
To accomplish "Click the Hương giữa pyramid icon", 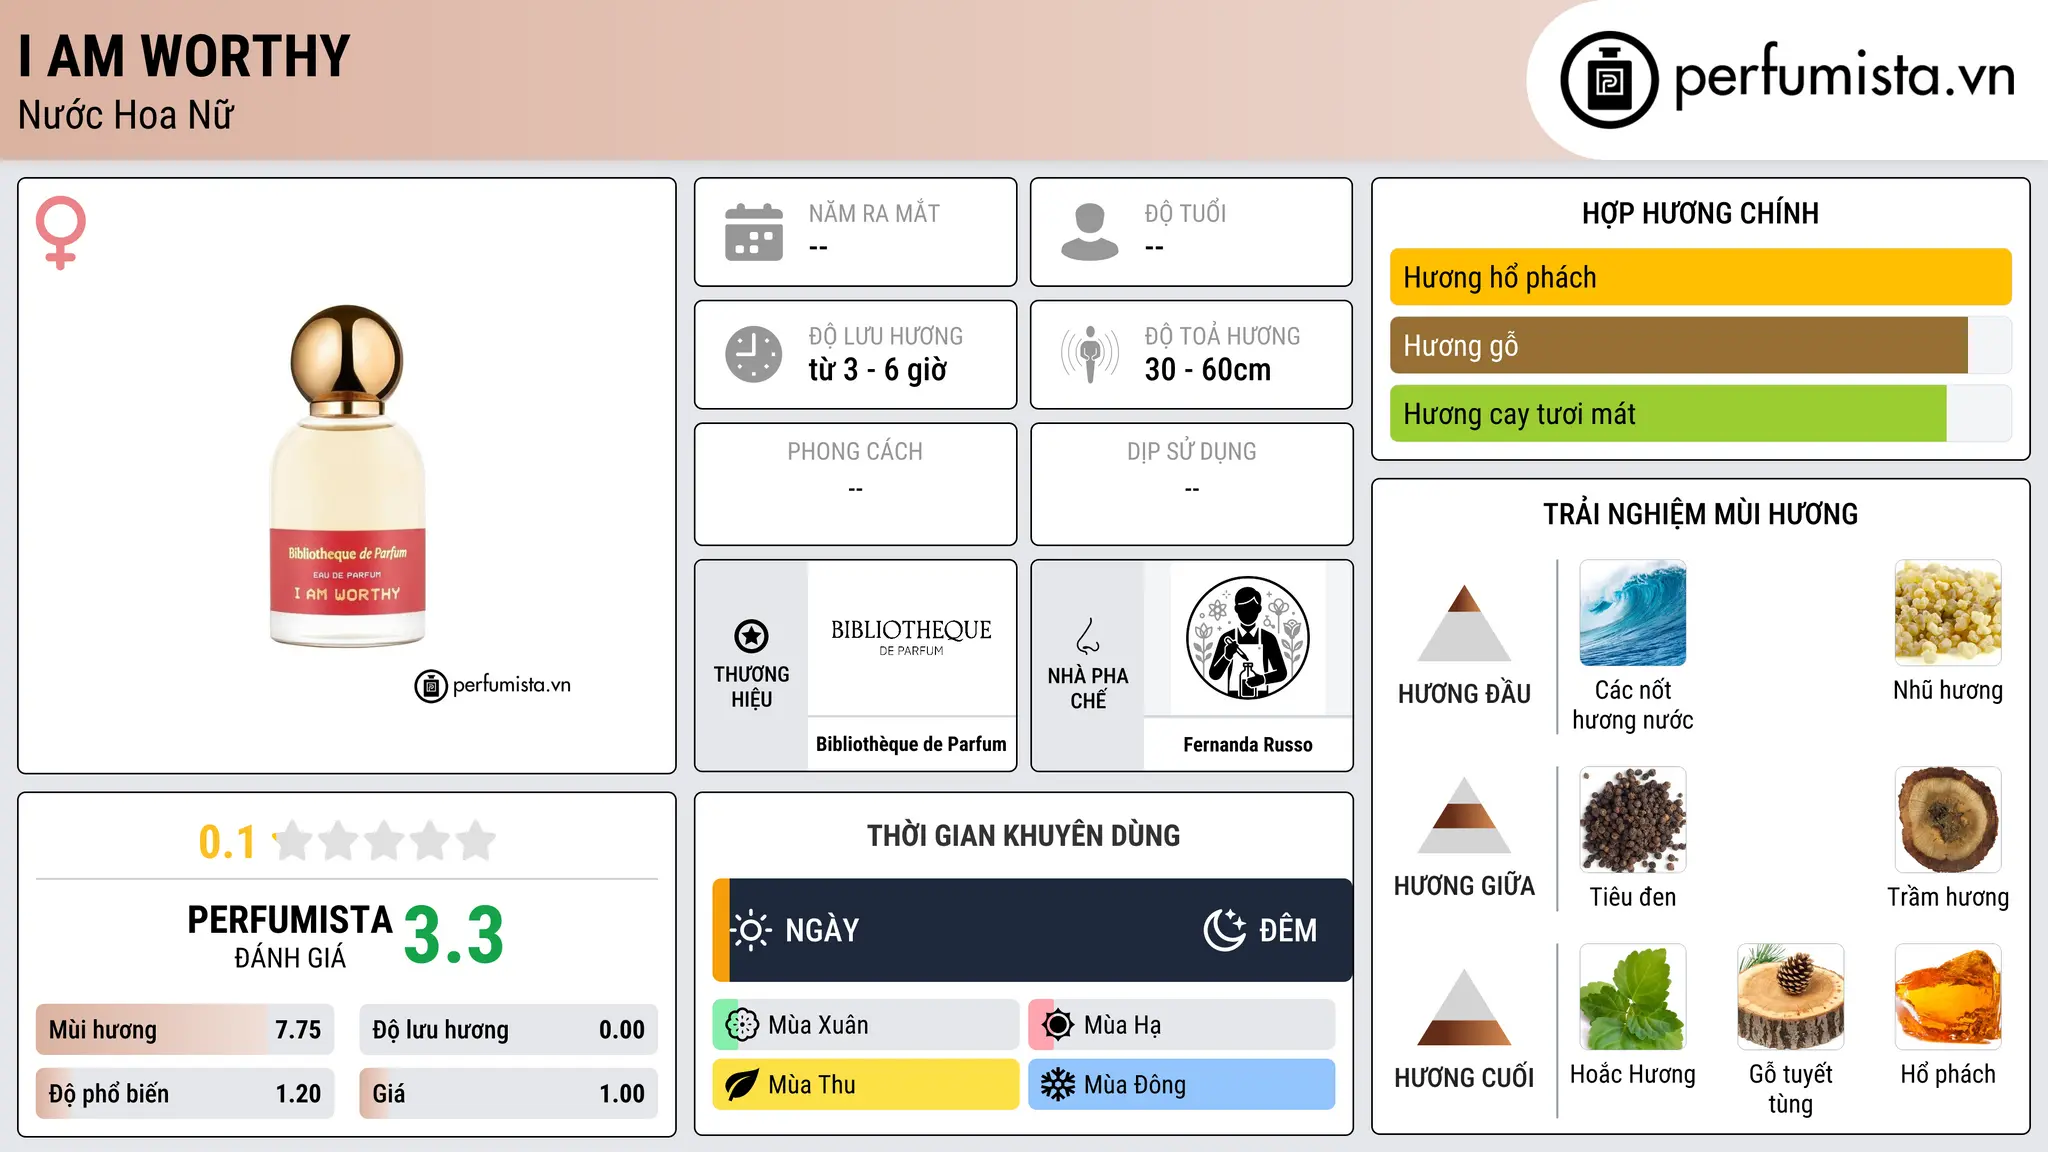I will (1464, 814).
